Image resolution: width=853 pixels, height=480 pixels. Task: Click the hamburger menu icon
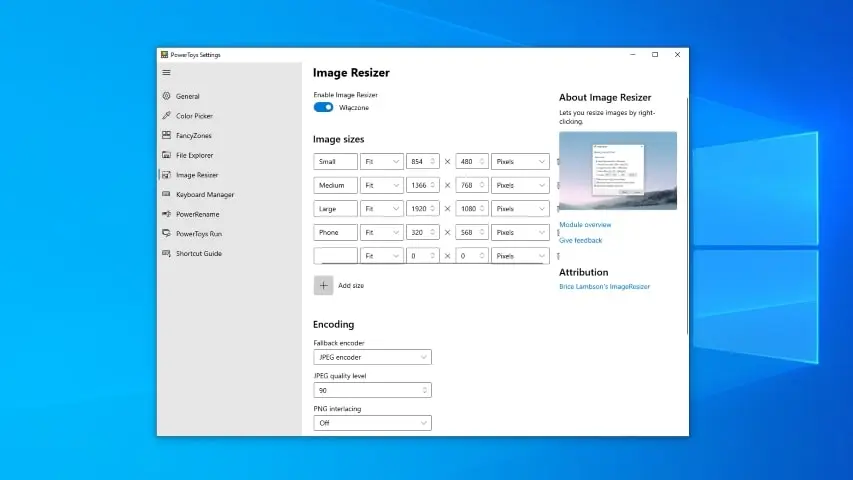(166, 72)
